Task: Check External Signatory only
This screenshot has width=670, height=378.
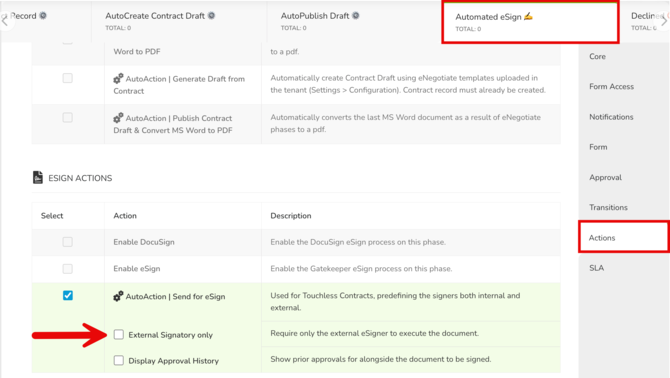Action: click(119, 334)
